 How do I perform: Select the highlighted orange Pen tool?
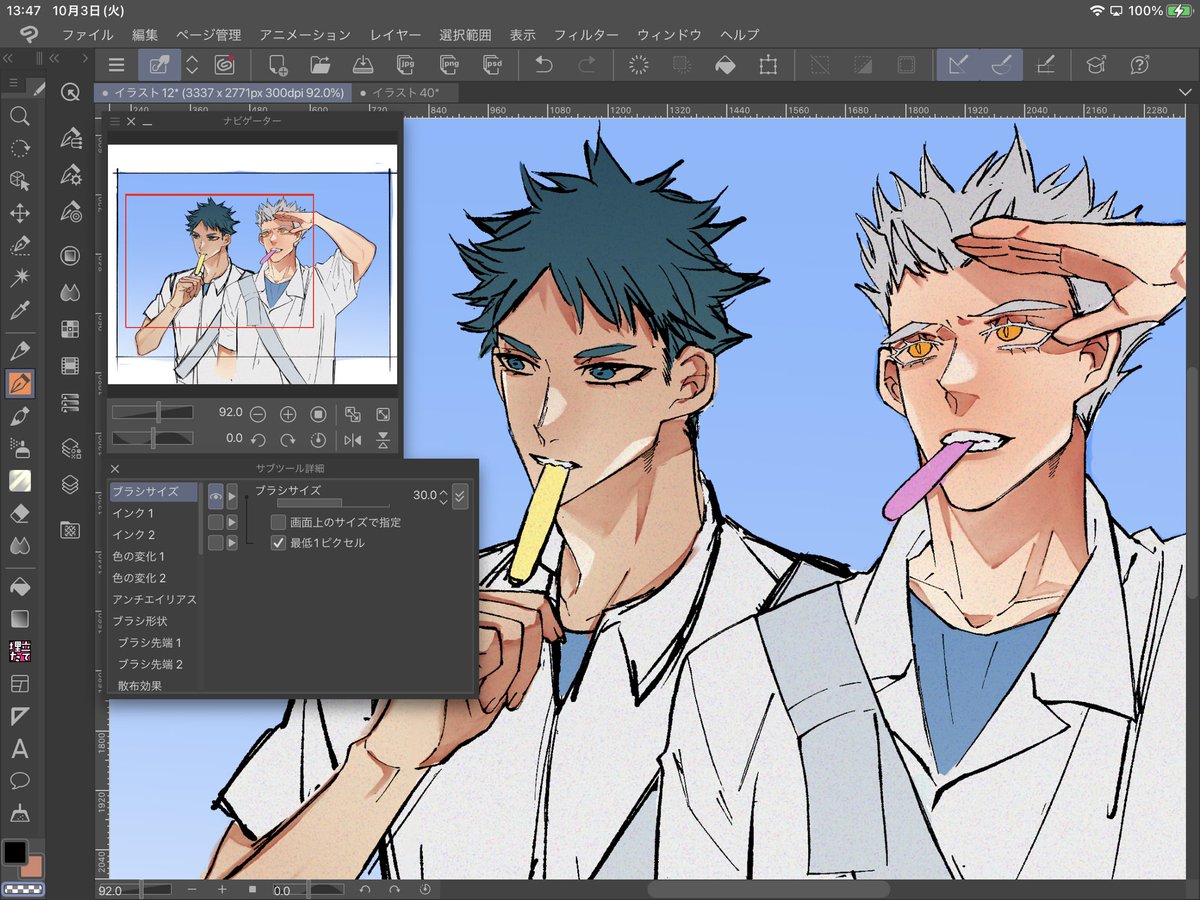(x=19, y=383)
